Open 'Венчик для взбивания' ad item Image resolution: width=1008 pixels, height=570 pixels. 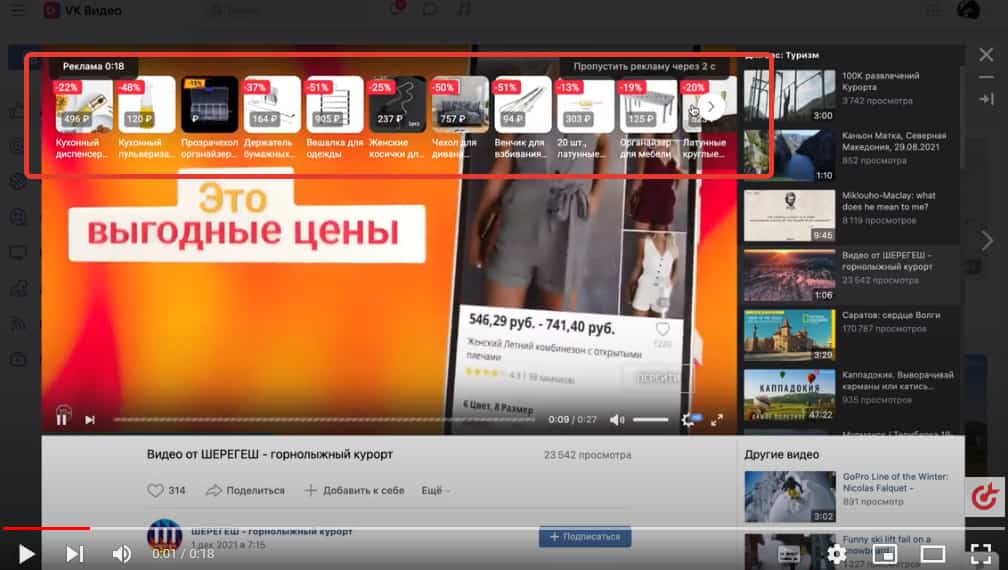pos(522,118)
